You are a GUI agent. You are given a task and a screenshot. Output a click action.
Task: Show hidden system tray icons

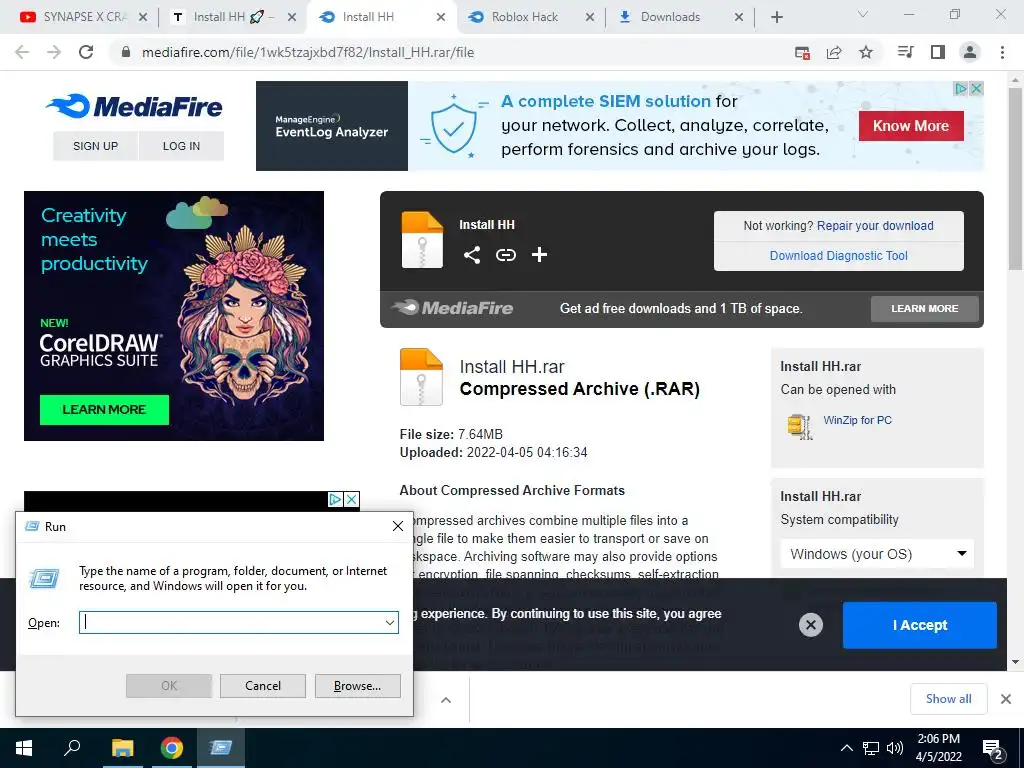click(846, 748)
